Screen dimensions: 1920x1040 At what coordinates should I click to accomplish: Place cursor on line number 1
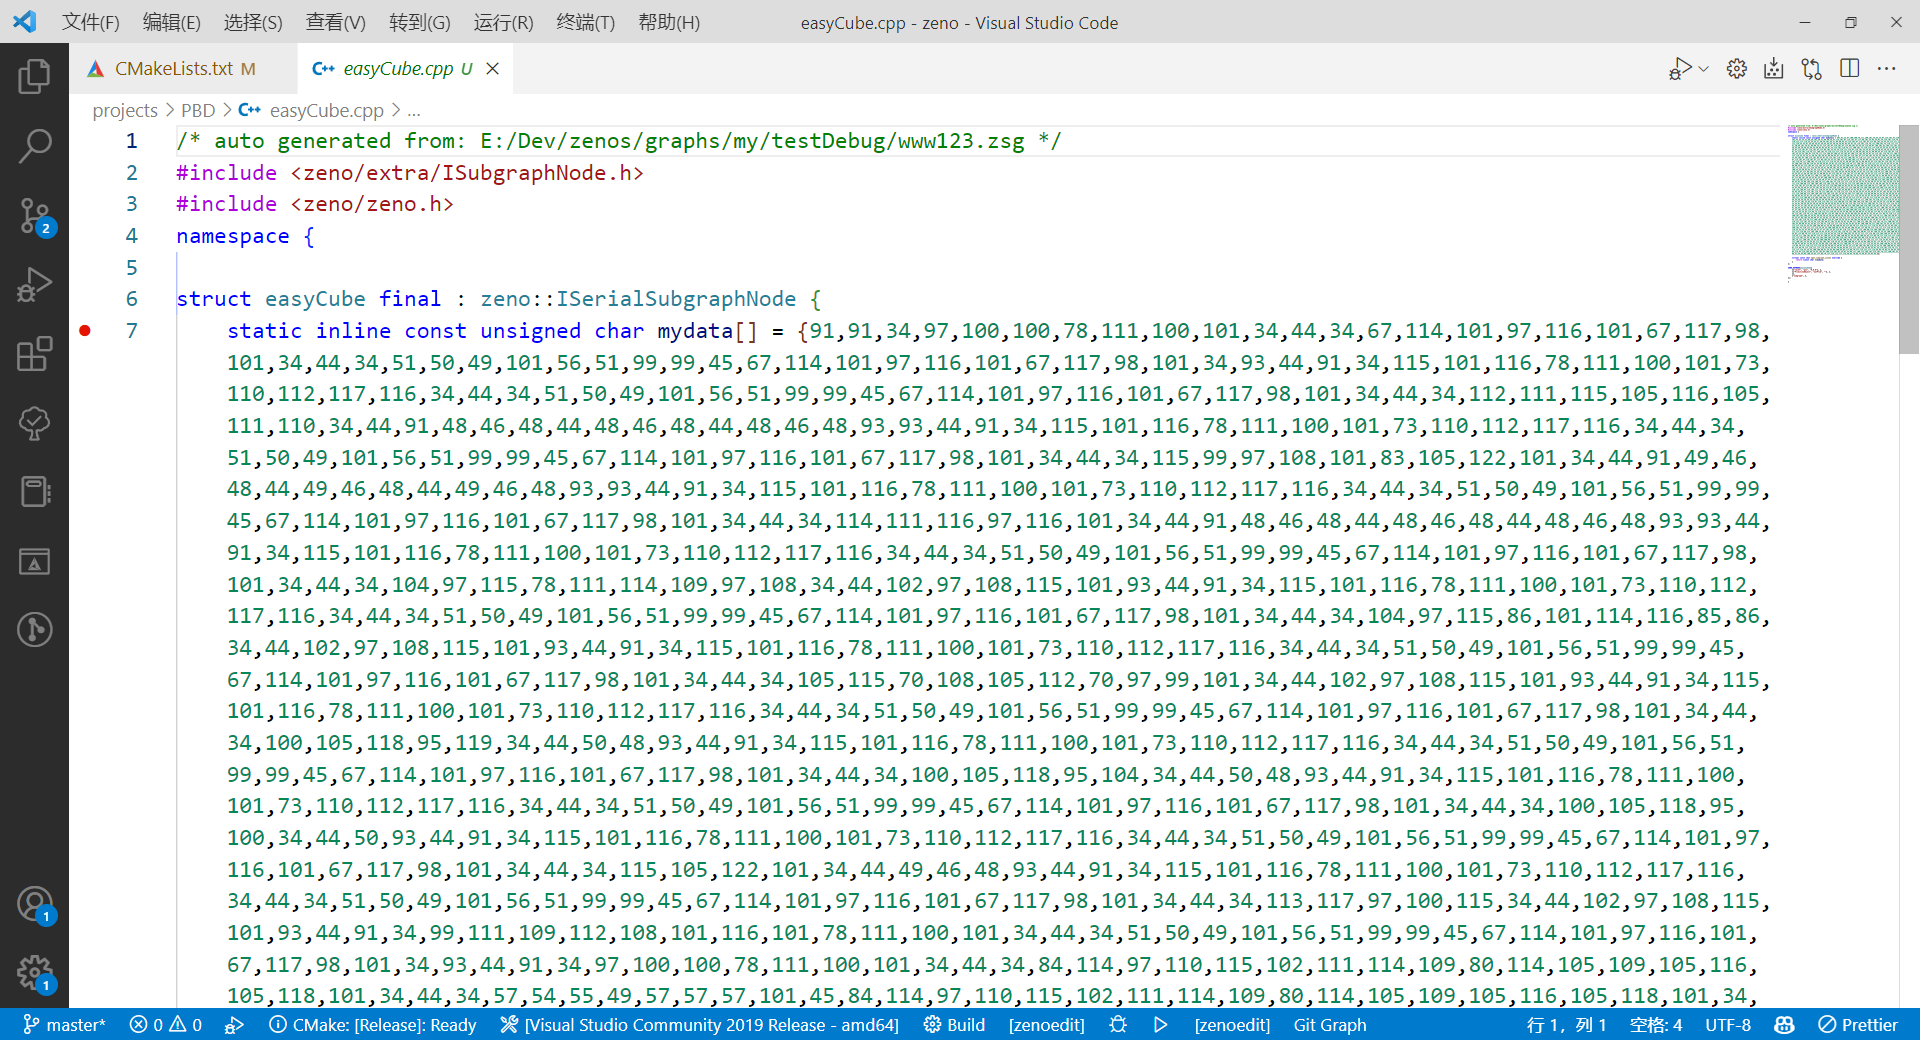[x=131, y=141]
